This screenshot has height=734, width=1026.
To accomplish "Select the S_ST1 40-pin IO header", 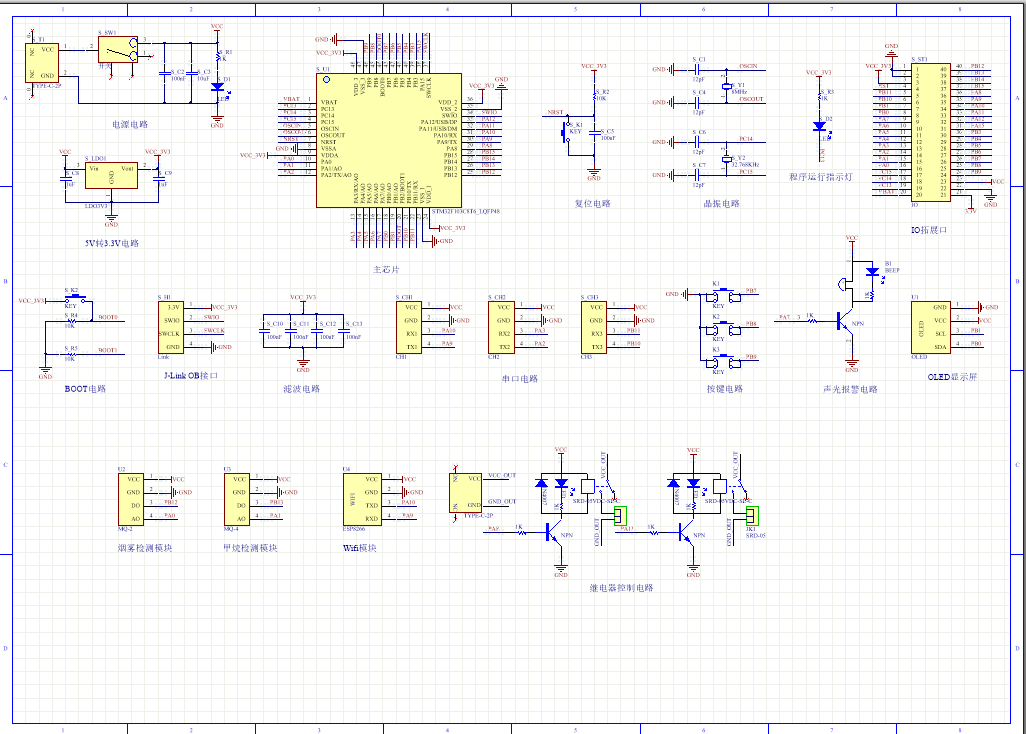I will point(930,132).
